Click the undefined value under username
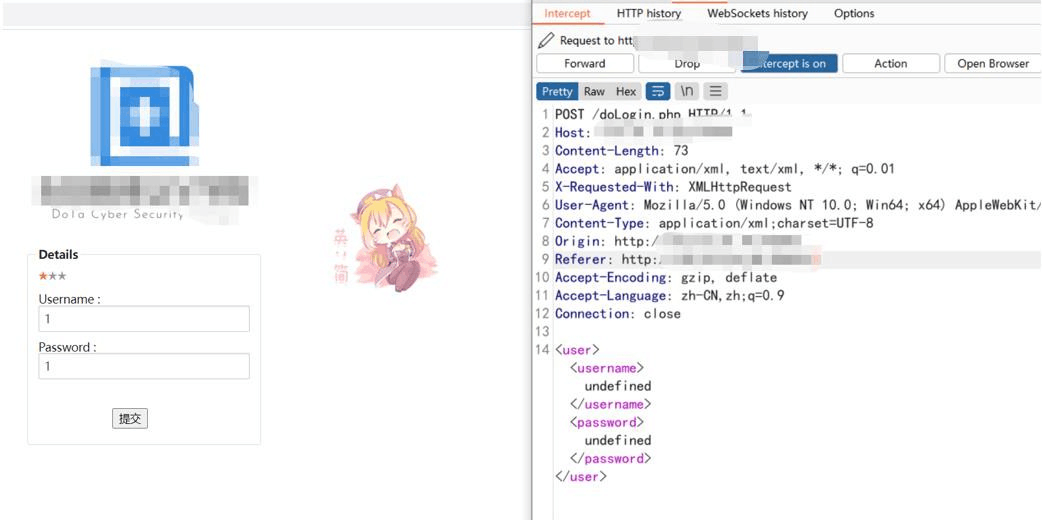 [x=618, y=386]
